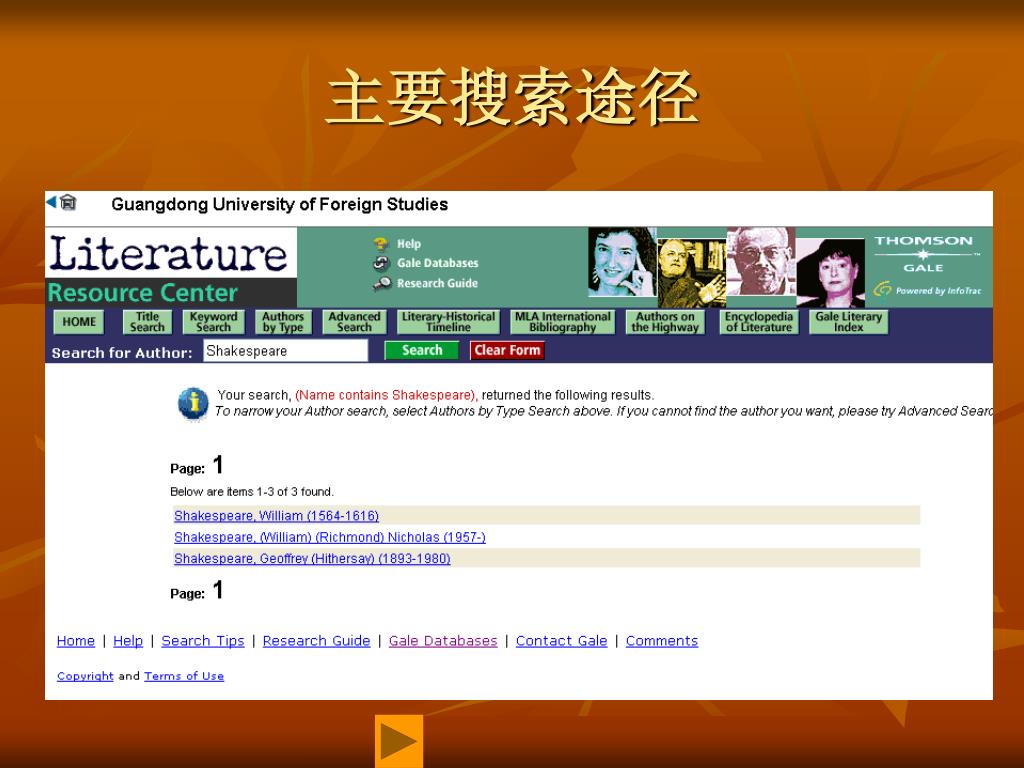Click the blue back arrow icon

[51, 202]
